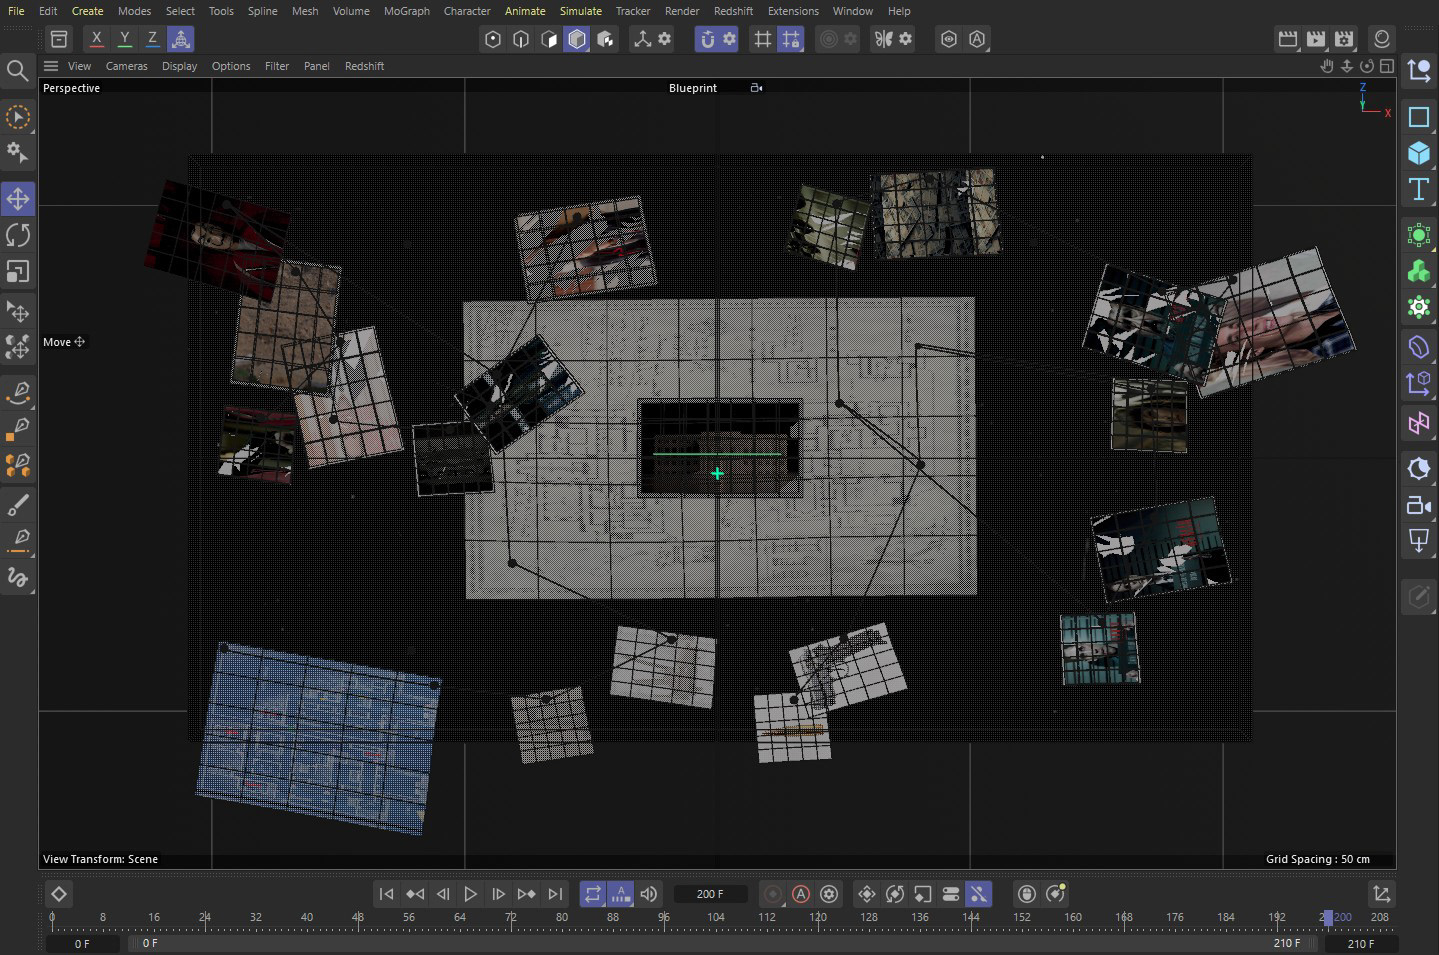
Task: Open the Simulate menu
Action: 581,11
